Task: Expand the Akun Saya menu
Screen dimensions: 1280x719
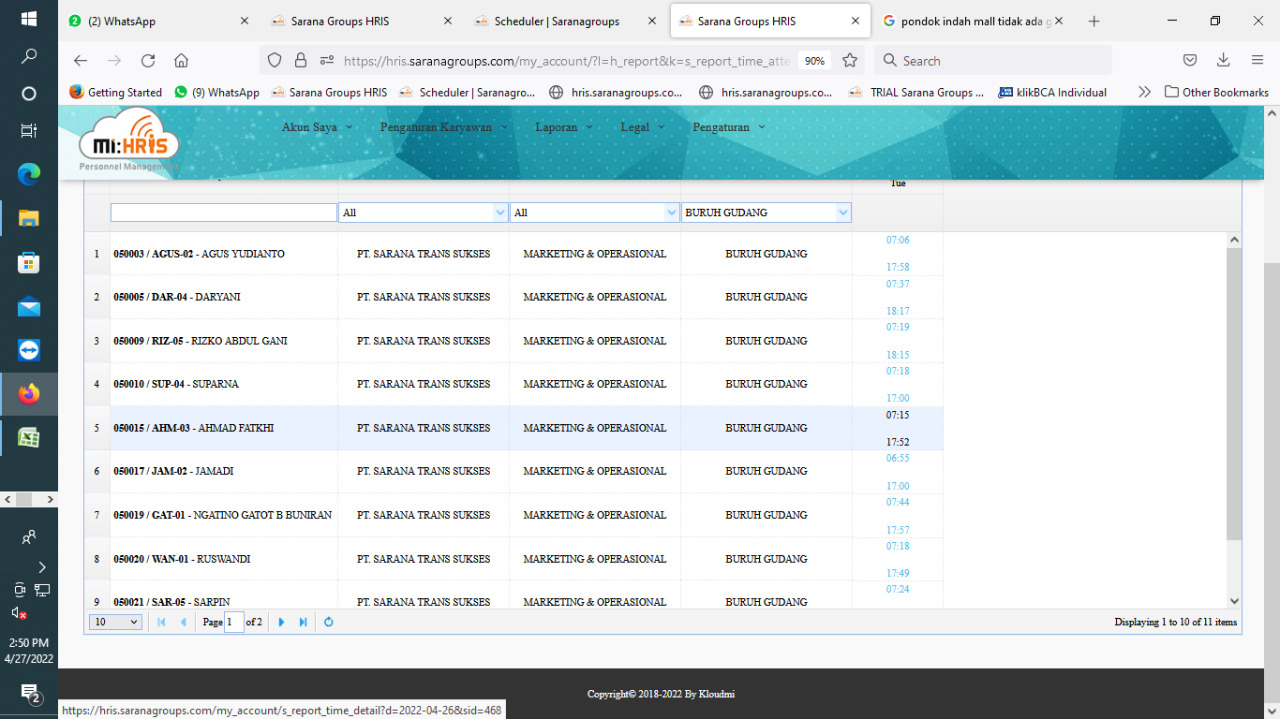Action: coord(317,127)
